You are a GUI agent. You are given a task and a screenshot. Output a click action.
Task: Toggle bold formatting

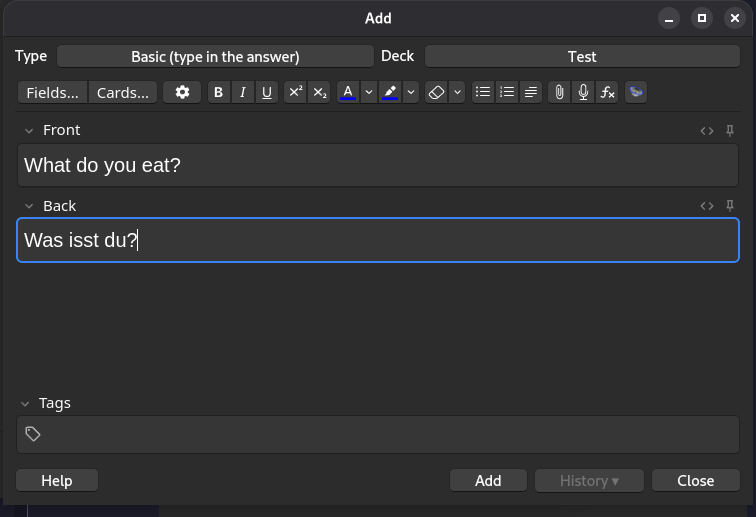[x=218, y=92]
